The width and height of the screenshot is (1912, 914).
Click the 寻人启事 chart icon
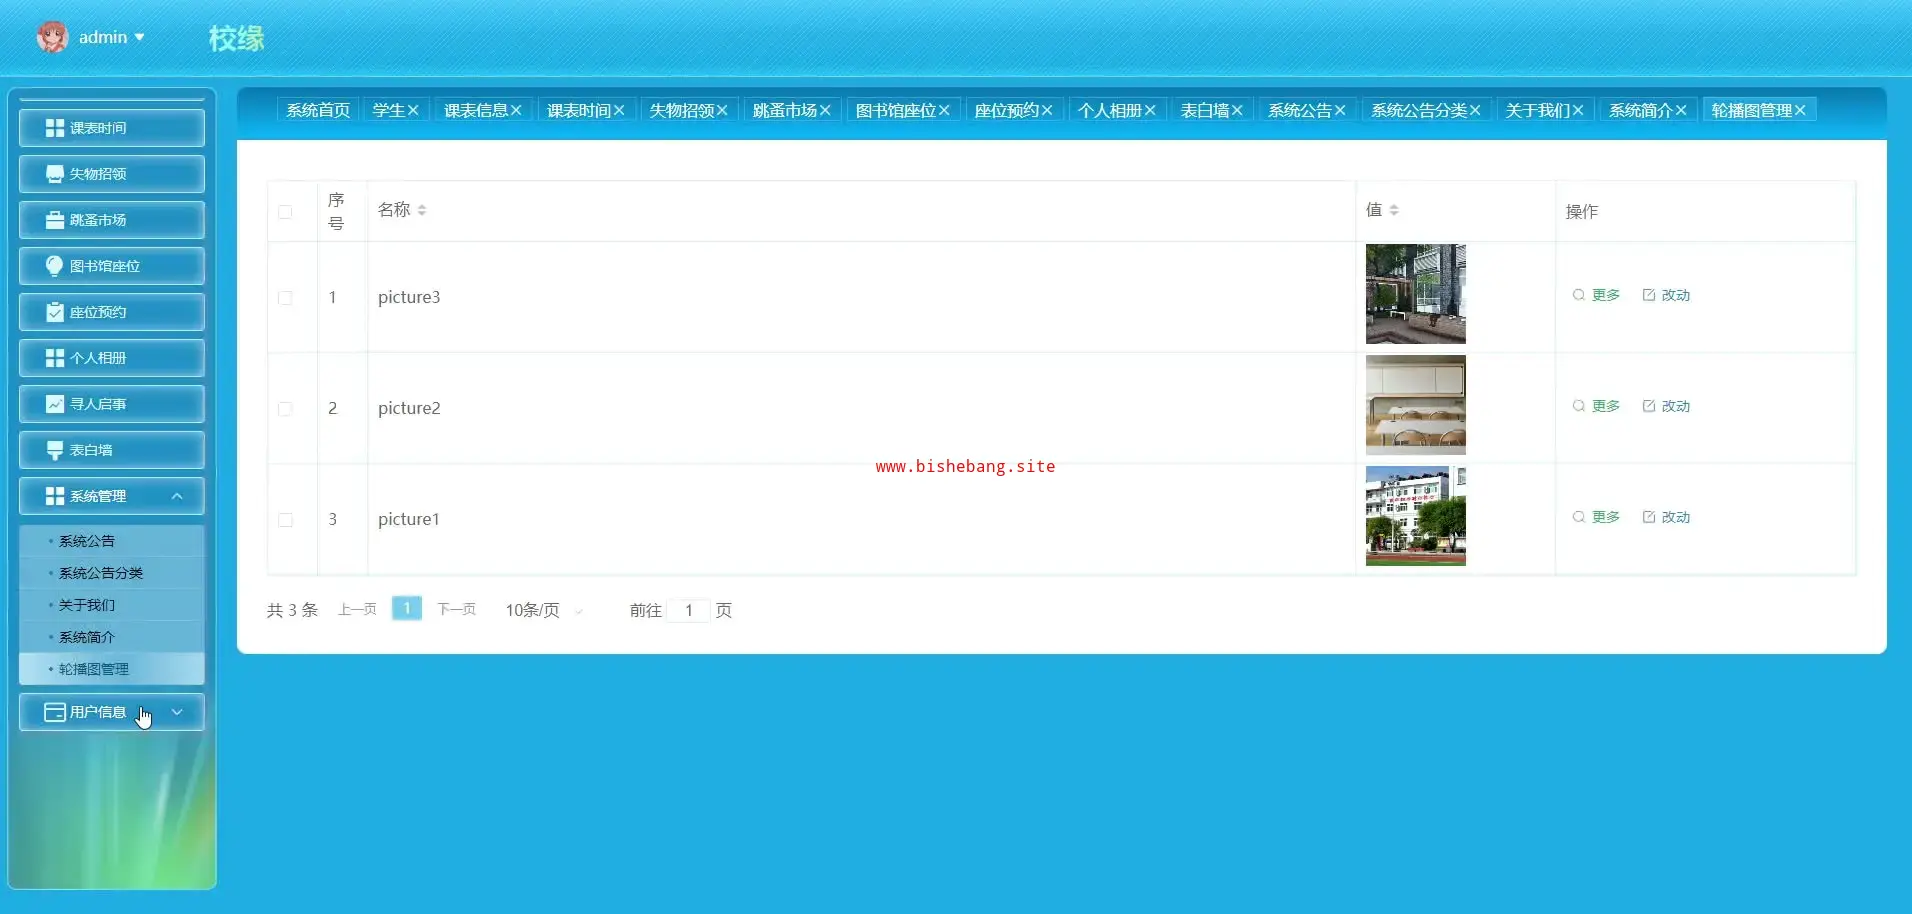pos(55,404)
